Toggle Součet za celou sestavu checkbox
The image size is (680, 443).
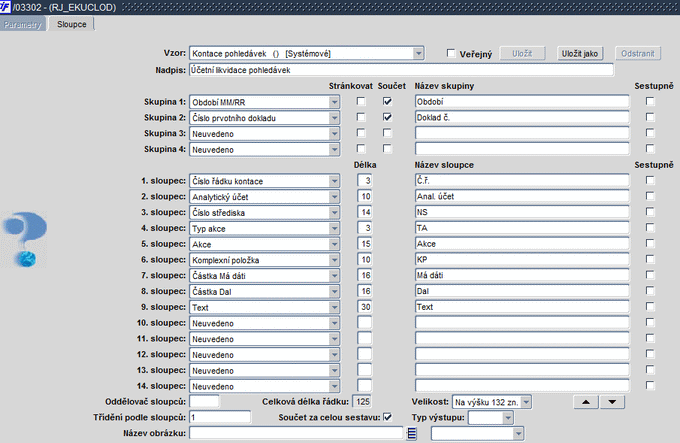[387, 417]
